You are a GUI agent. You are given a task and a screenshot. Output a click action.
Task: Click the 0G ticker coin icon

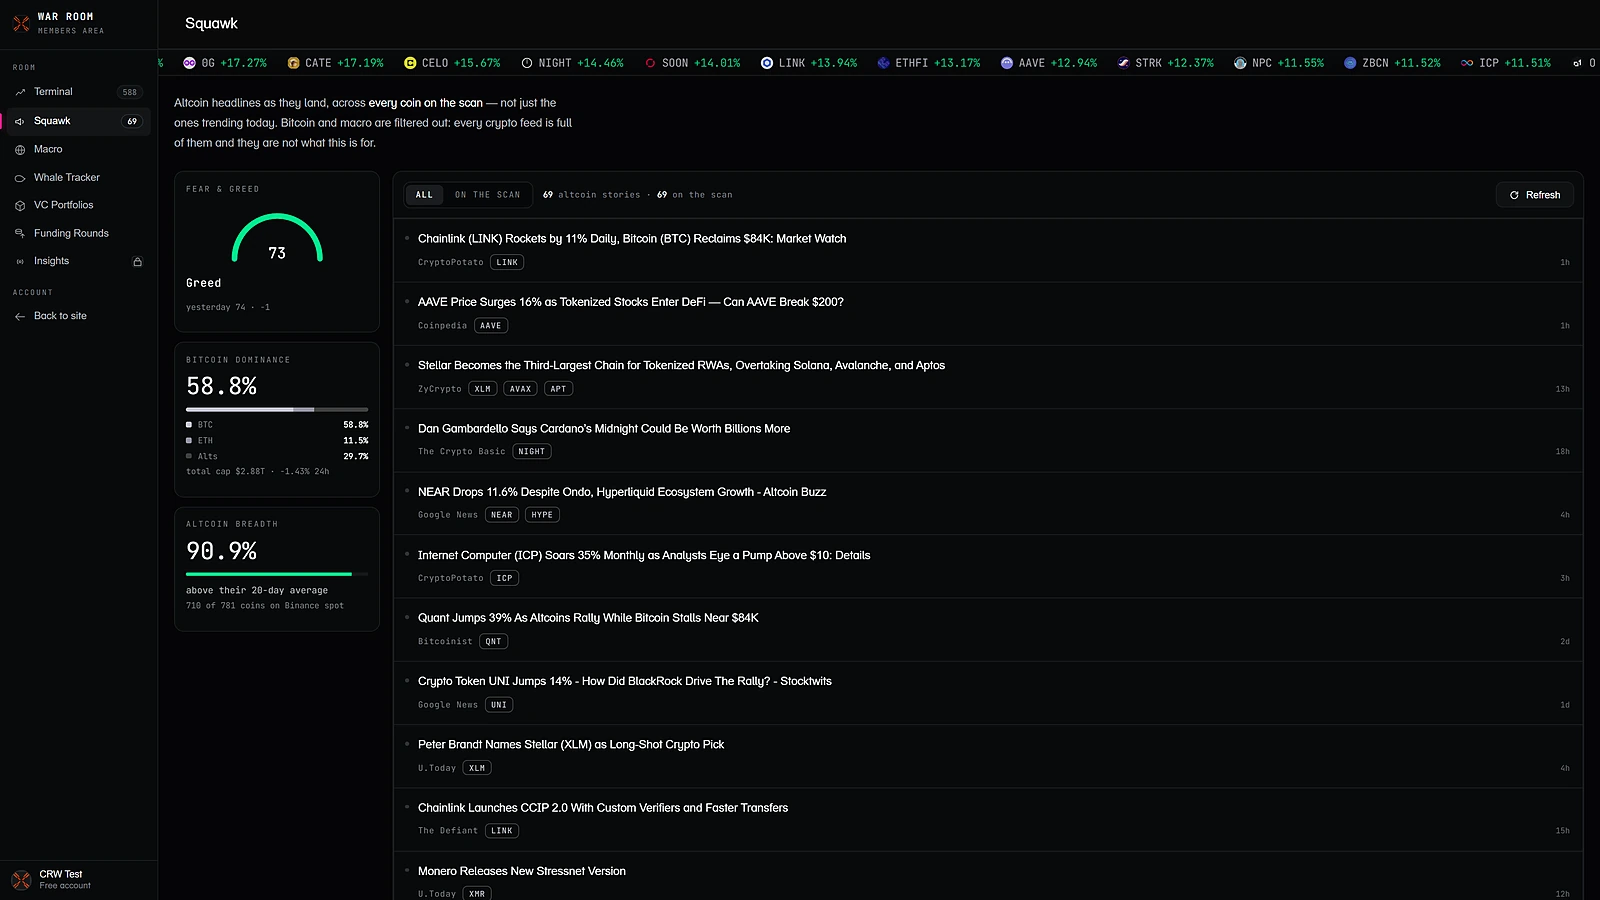[189, 63]
